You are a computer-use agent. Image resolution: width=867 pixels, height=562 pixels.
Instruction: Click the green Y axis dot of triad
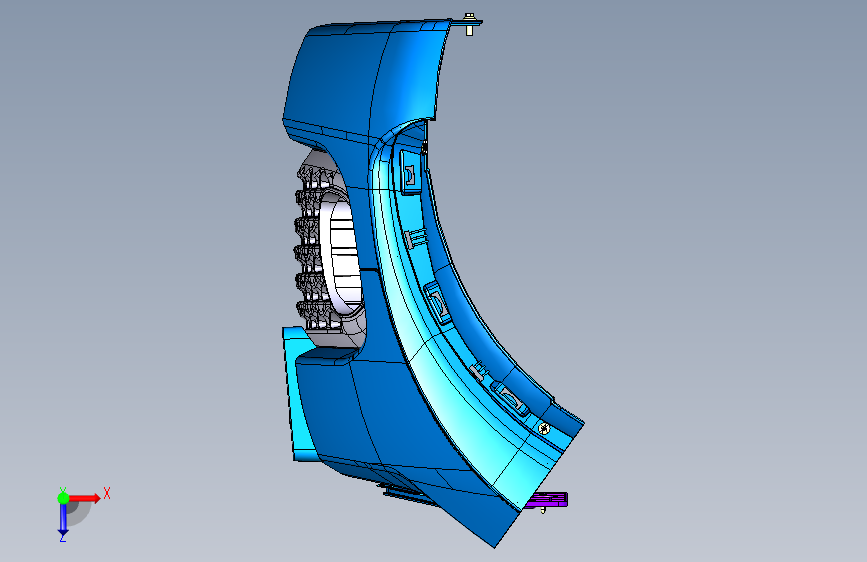click(x=63, y=498)
